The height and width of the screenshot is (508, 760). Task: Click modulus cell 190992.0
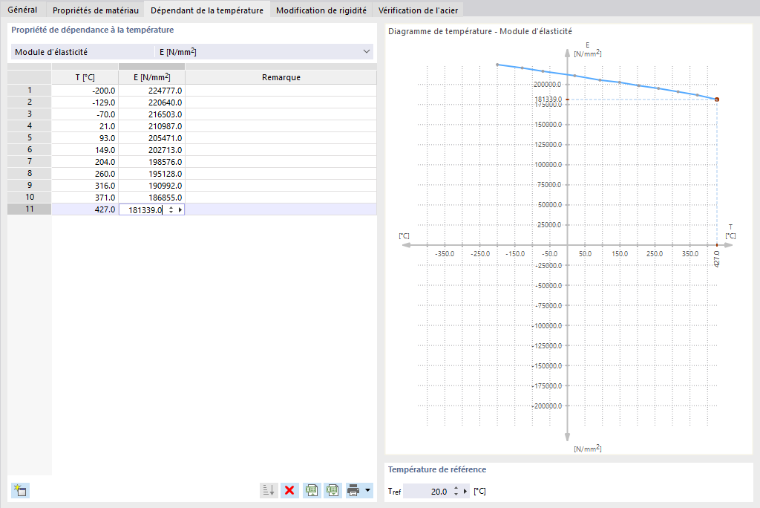[152, 186]
